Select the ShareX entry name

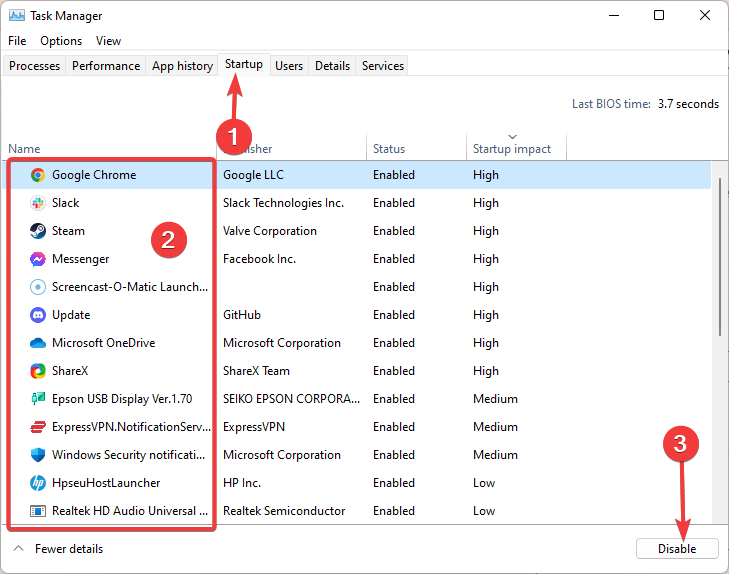click(70, 371)
